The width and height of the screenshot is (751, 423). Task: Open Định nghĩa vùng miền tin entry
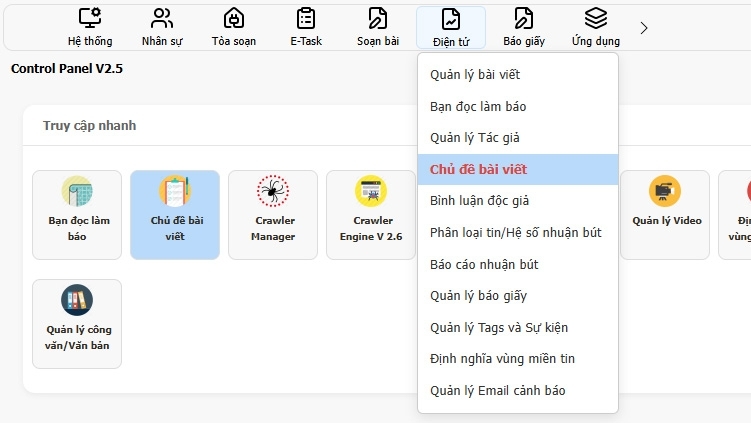coord(518,359)
